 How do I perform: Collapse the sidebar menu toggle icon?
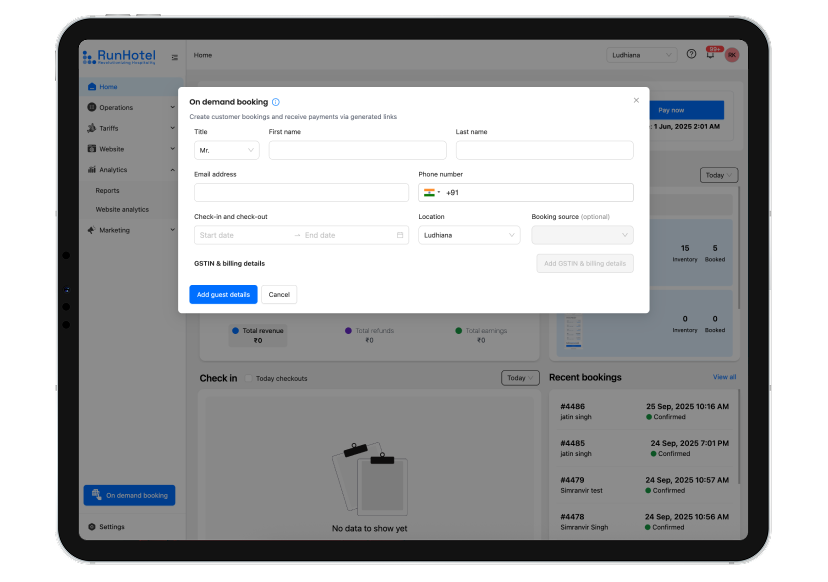[x=175, y=57]
